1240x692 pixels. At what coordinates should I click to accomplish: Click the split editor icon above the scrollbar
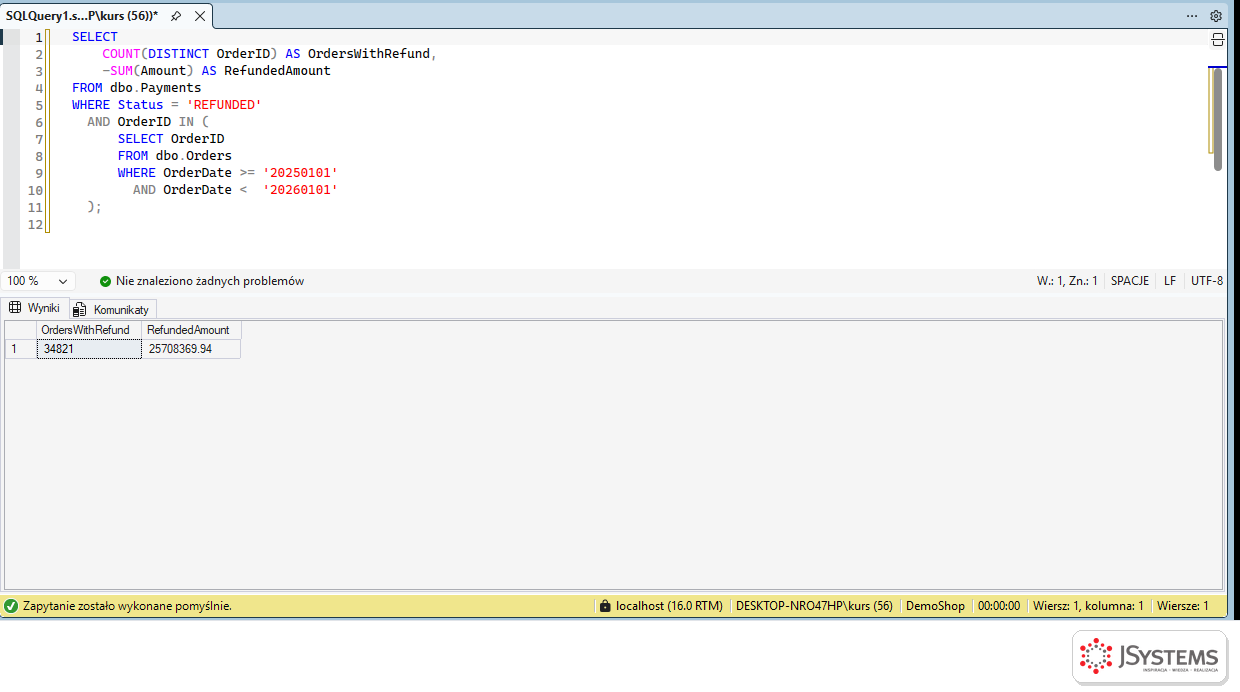click(x=1217, y=40)
